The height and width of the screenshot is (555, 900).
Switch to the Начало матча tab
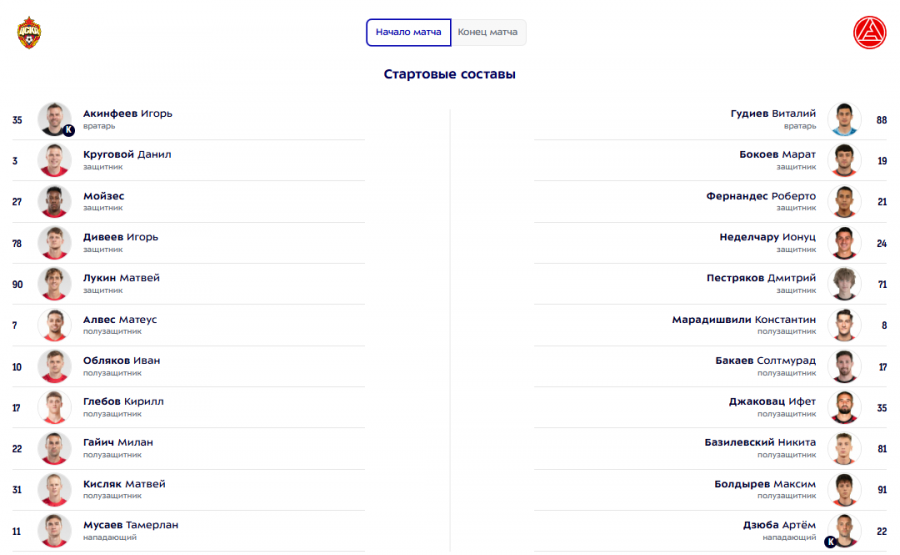click(408, 32)
